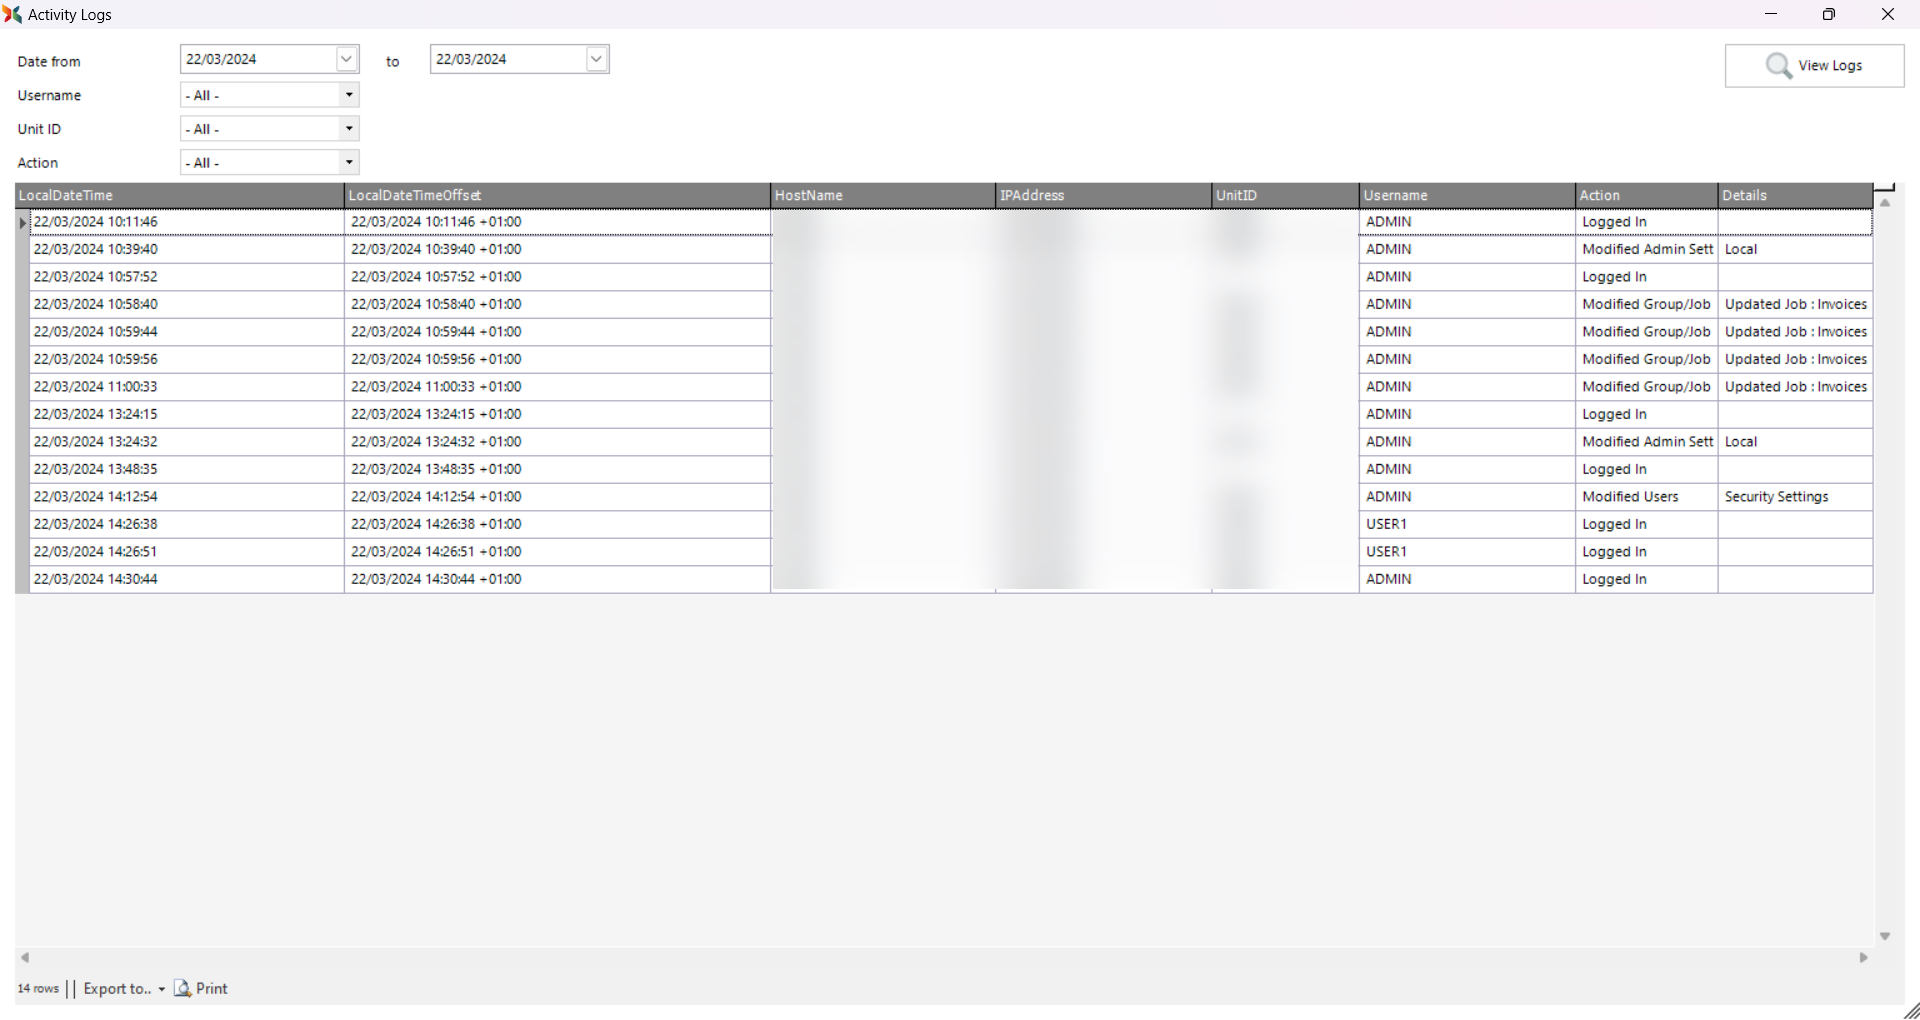Click the View Logs magnifier icon
Screen dimensions: 1920x1020
[x=1779, y=66]
